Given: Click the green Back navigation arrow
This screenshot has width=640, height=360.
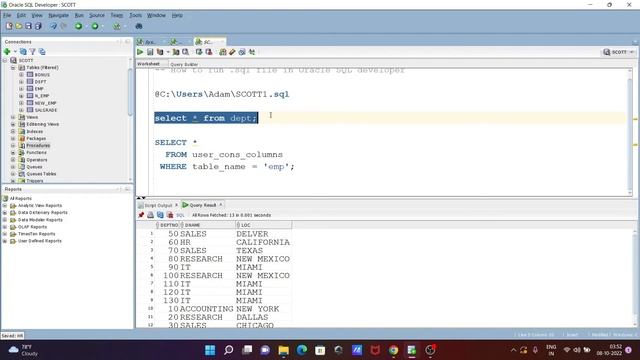Looking at the screenshot, I should [x=78, y=26].
